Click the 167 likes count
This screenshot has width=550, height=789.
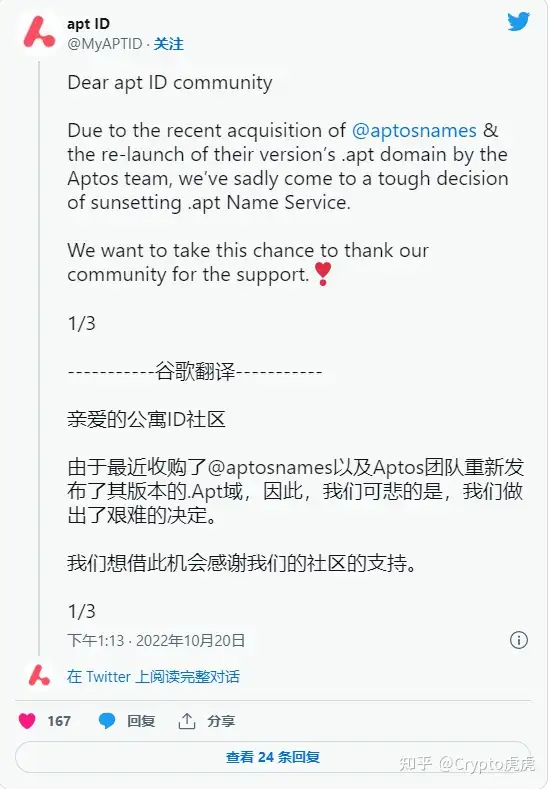click(59, 721)
